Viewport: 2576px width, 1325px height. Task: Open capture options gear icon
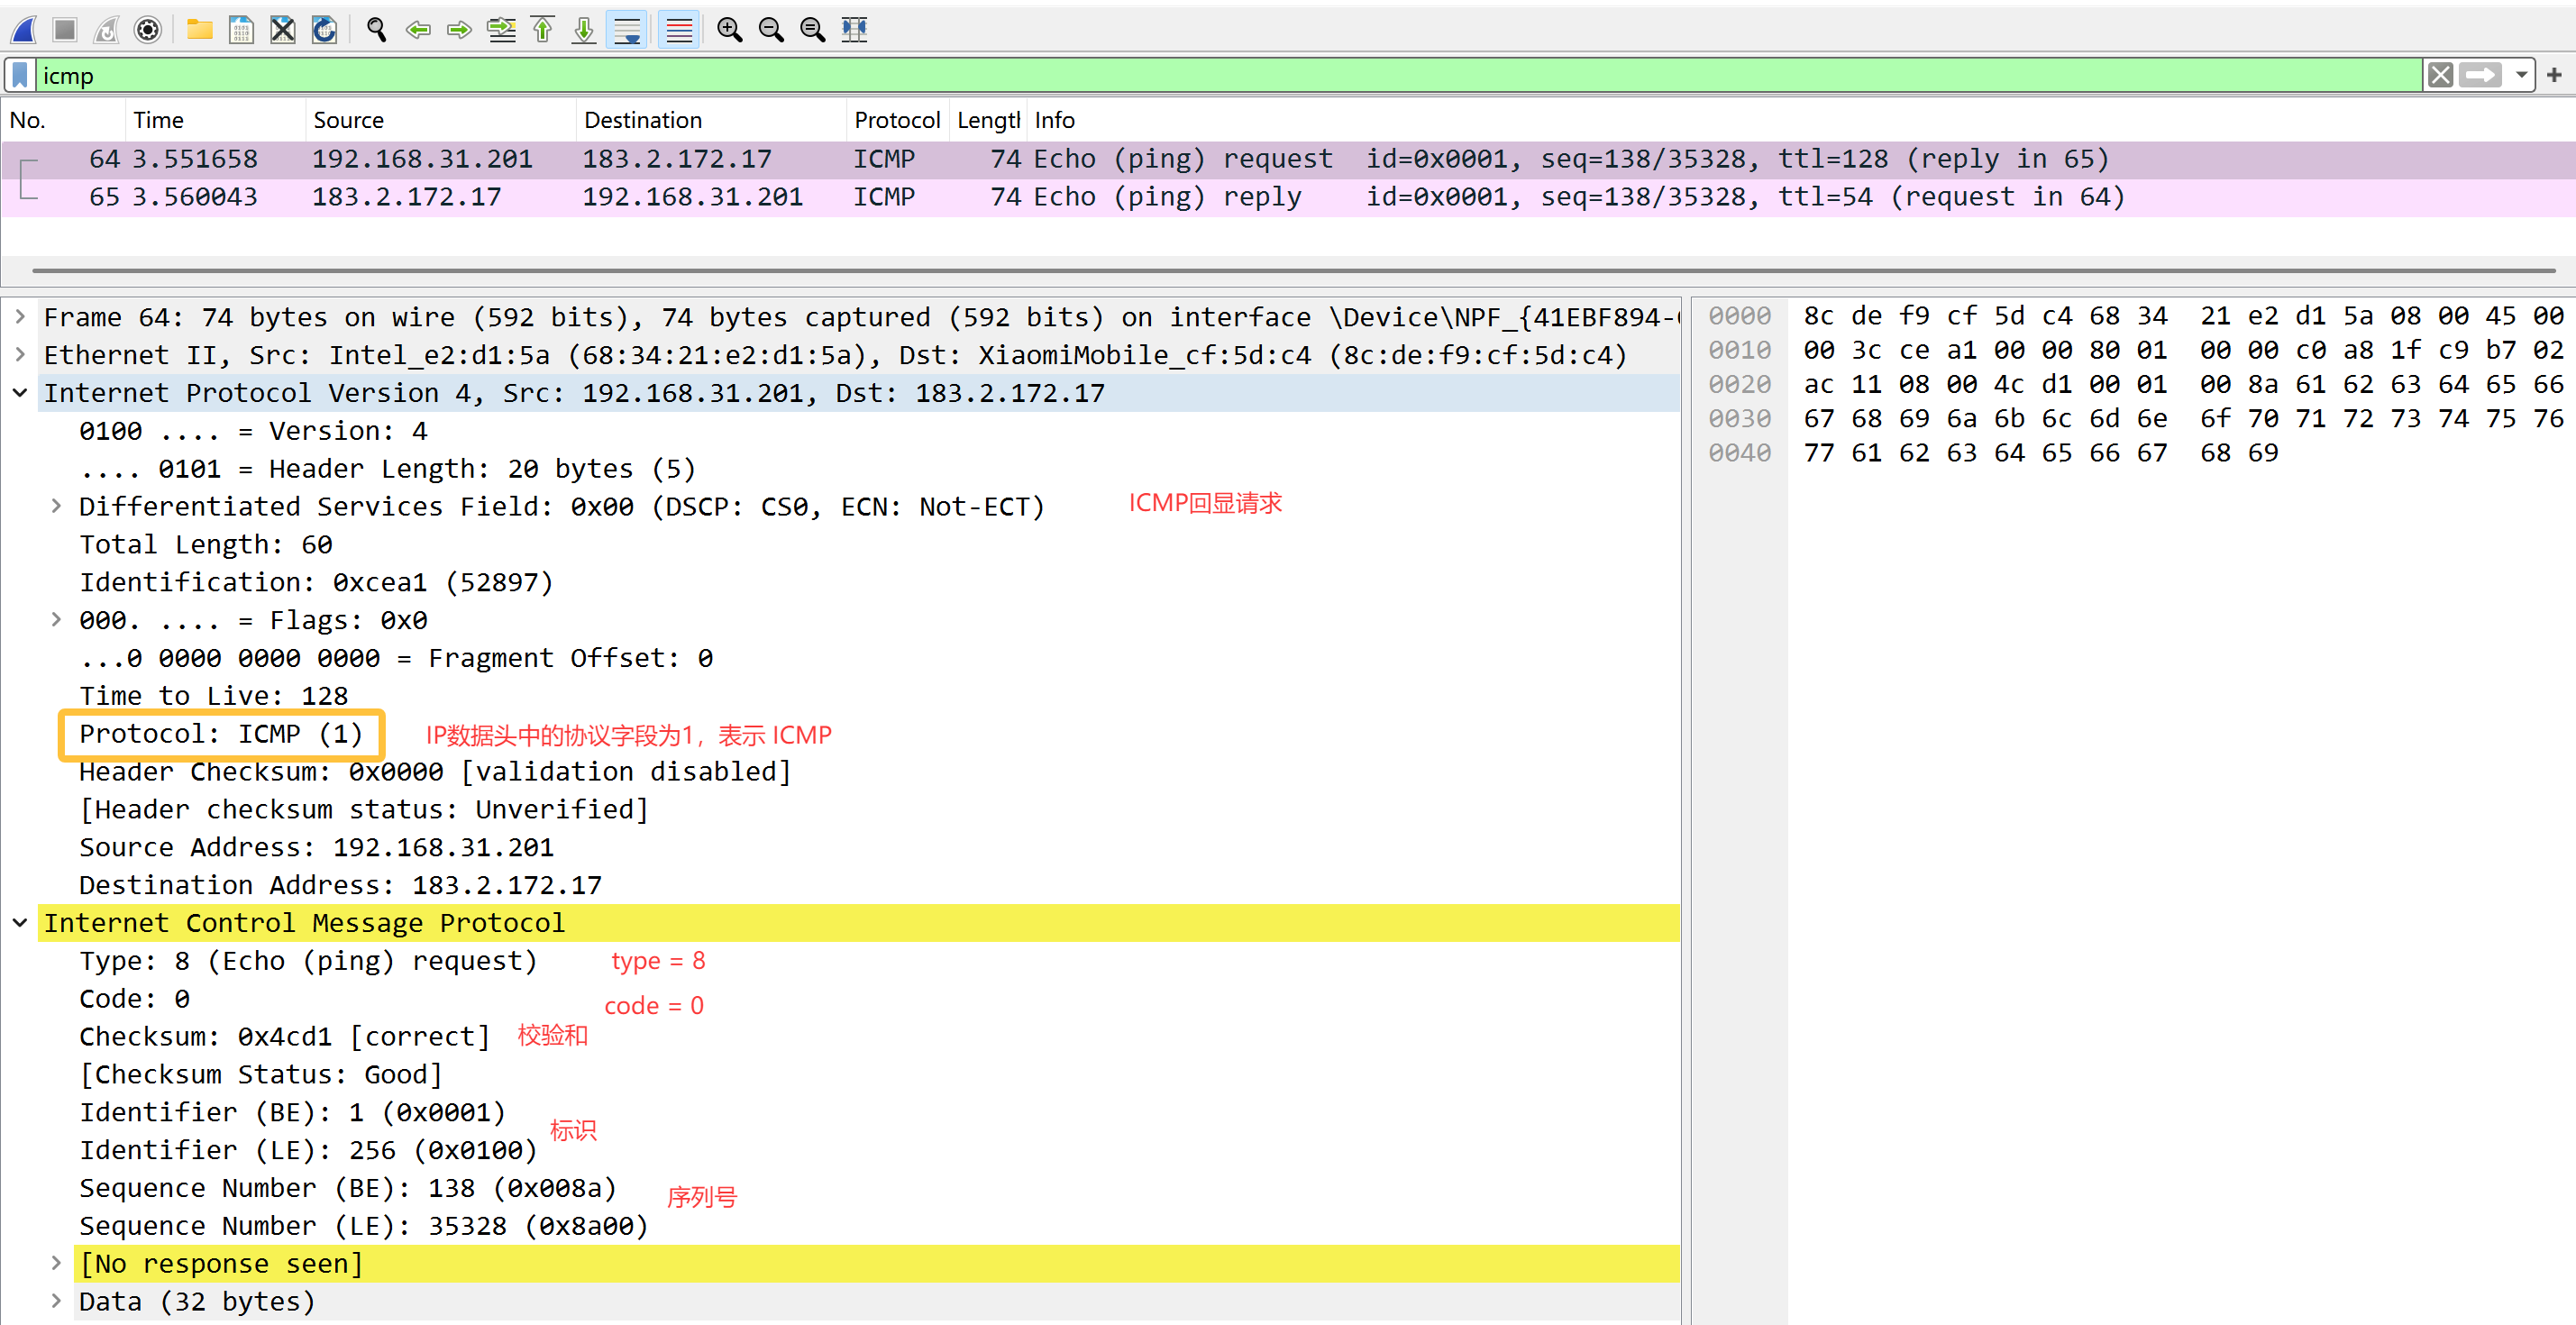(x=147, y=30)
